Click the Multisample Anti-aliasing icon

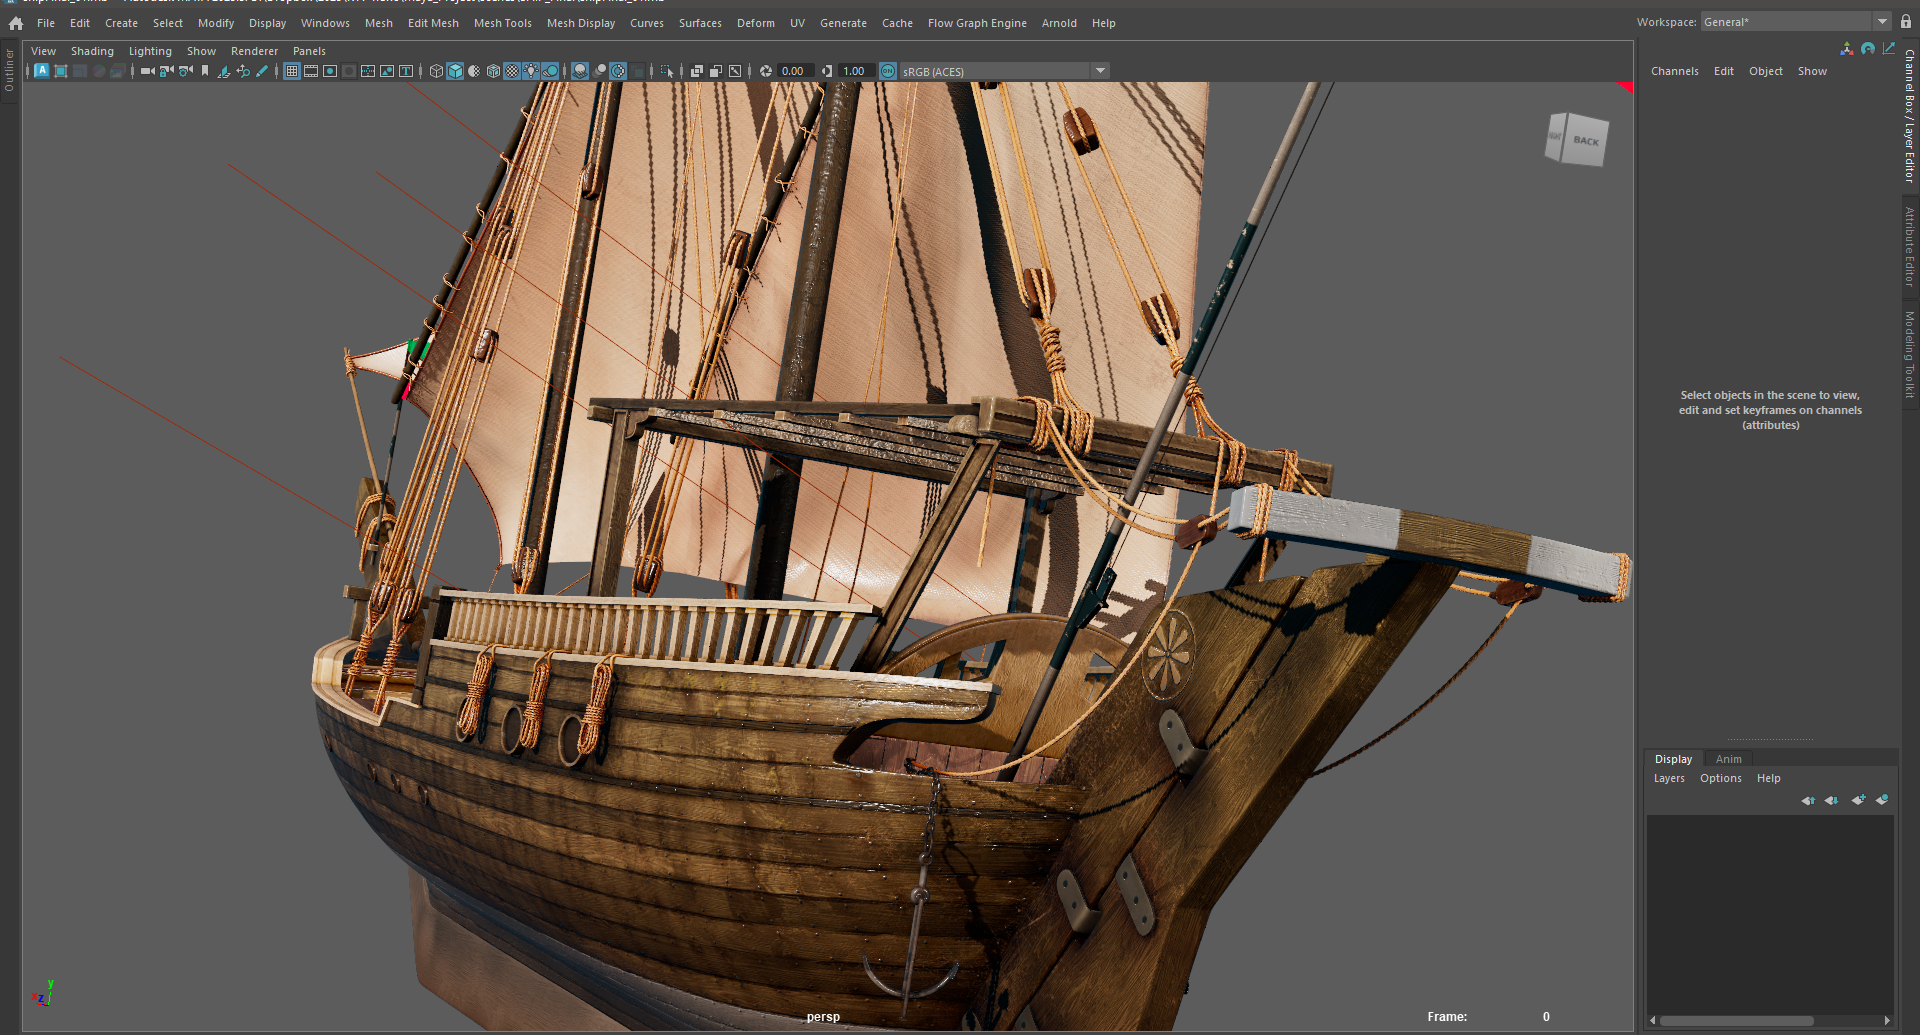pos(618,71)
